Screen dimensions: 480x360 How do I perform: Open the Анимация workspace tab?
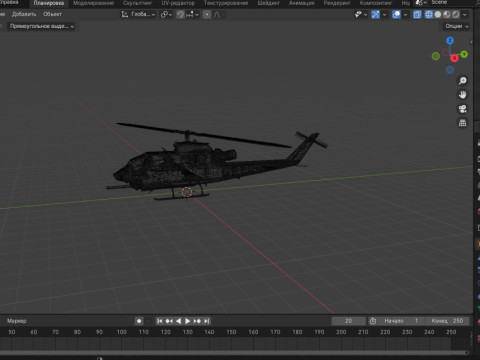(302, 3)
